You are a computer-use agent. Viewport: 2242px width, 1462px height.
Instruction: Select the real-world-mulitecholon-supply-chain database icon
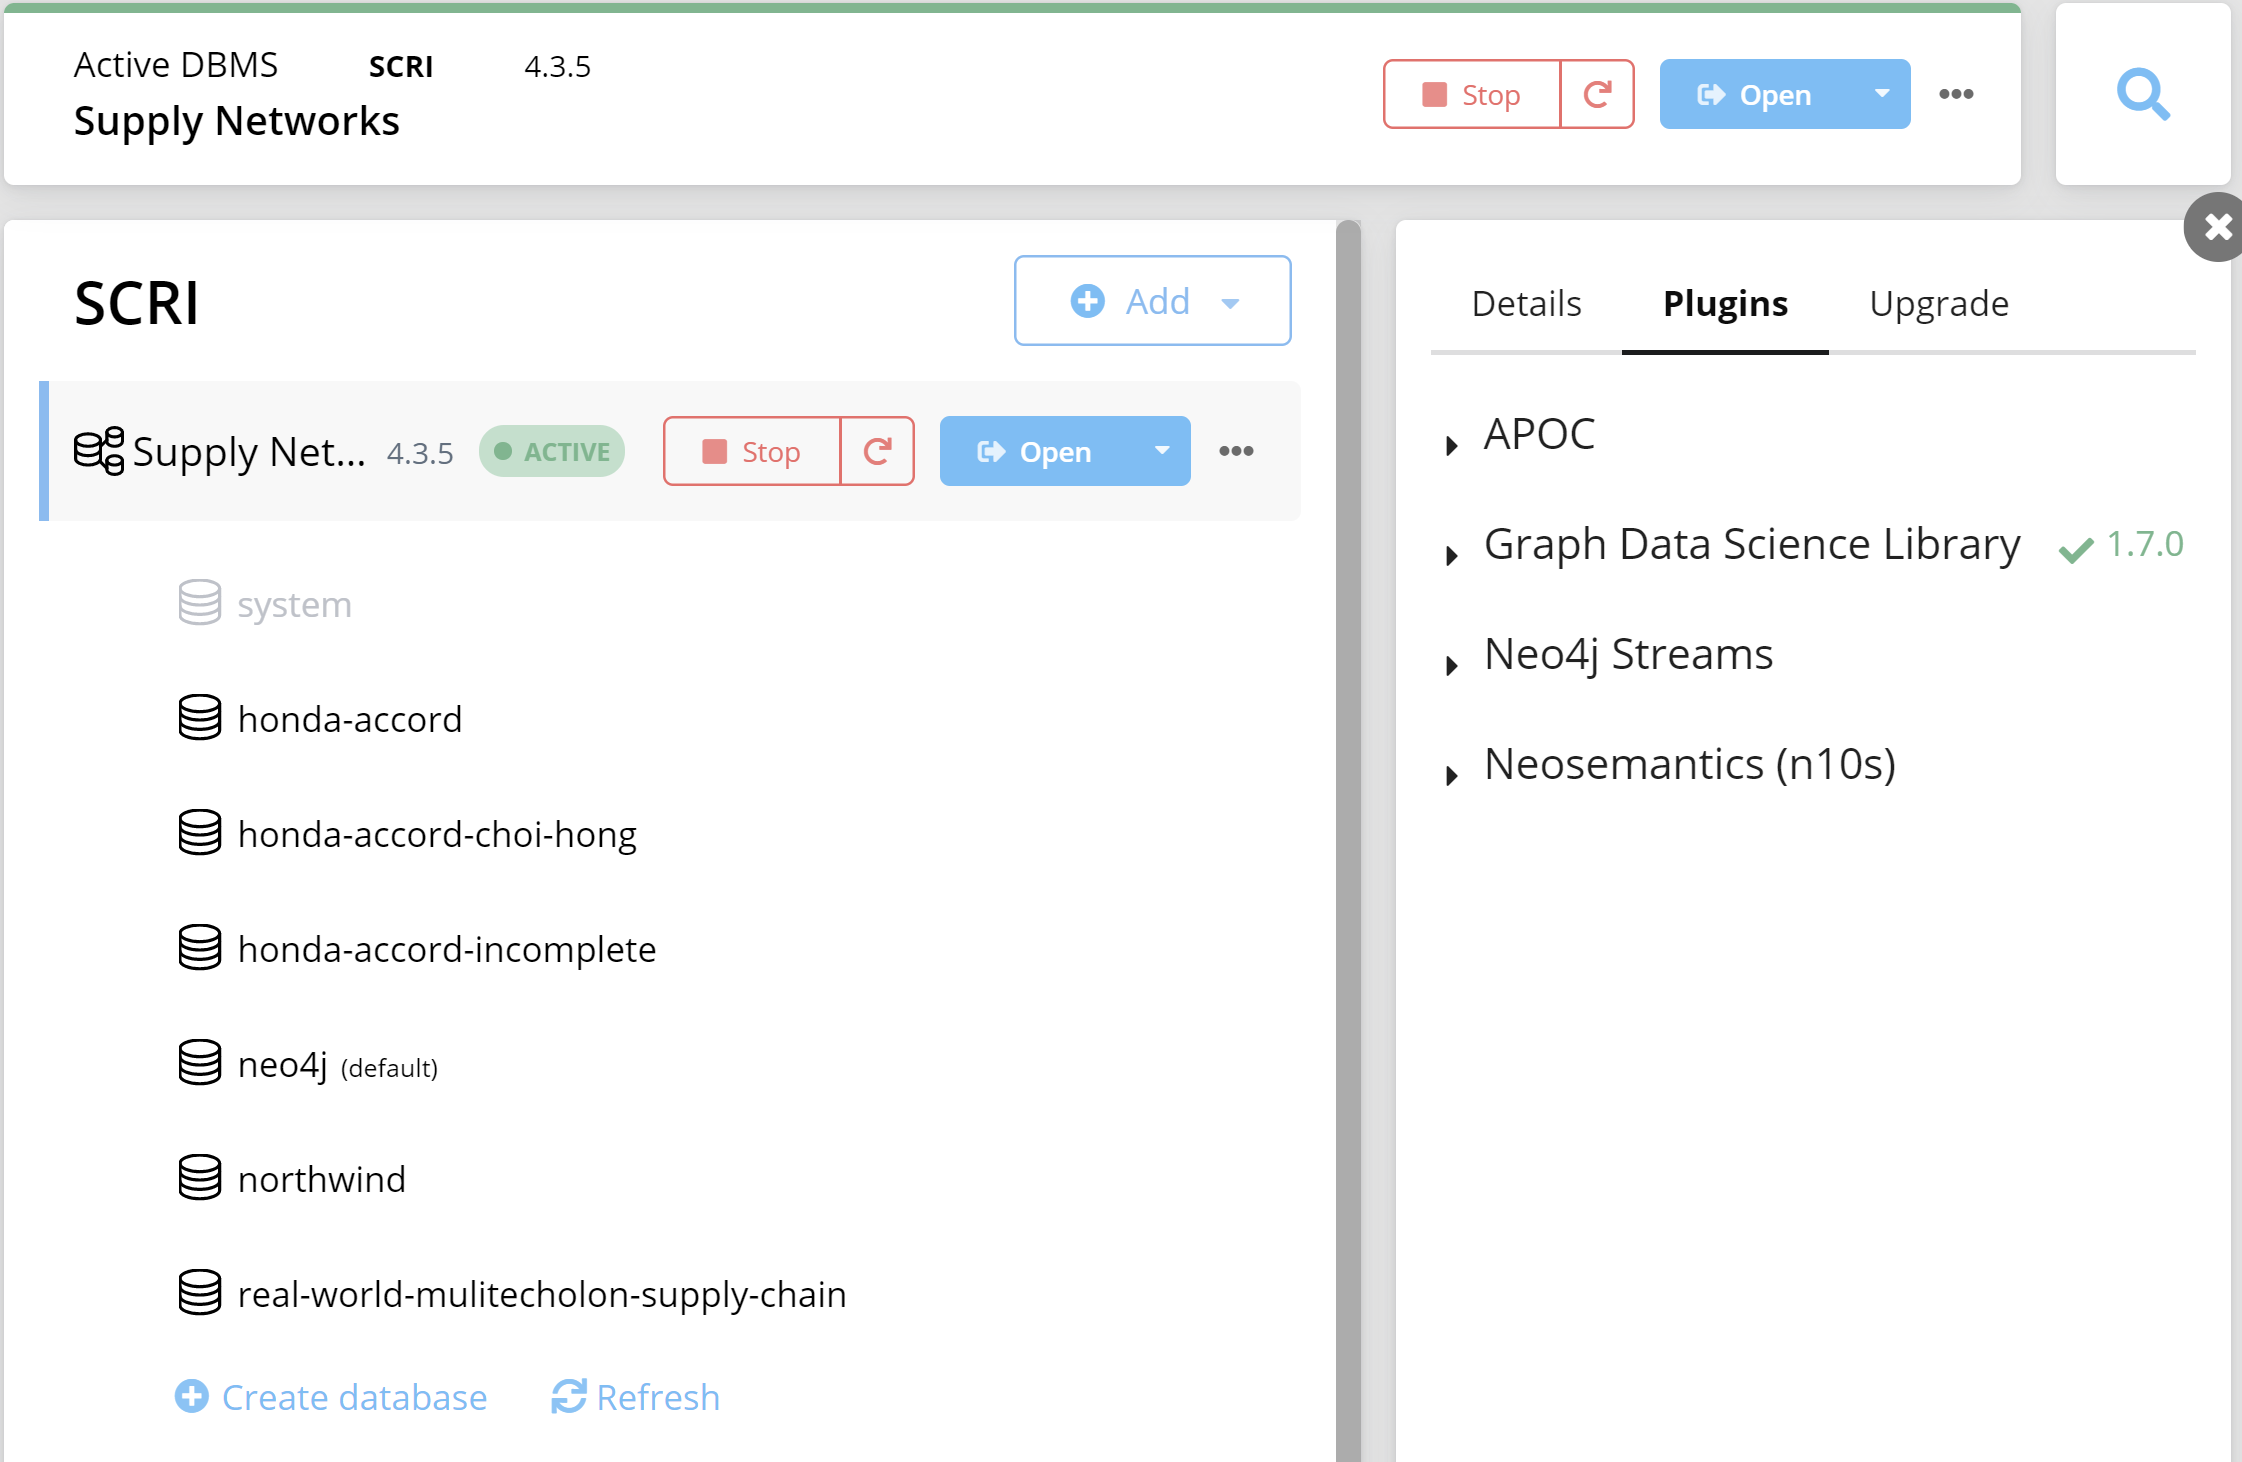pos(200,1292)
